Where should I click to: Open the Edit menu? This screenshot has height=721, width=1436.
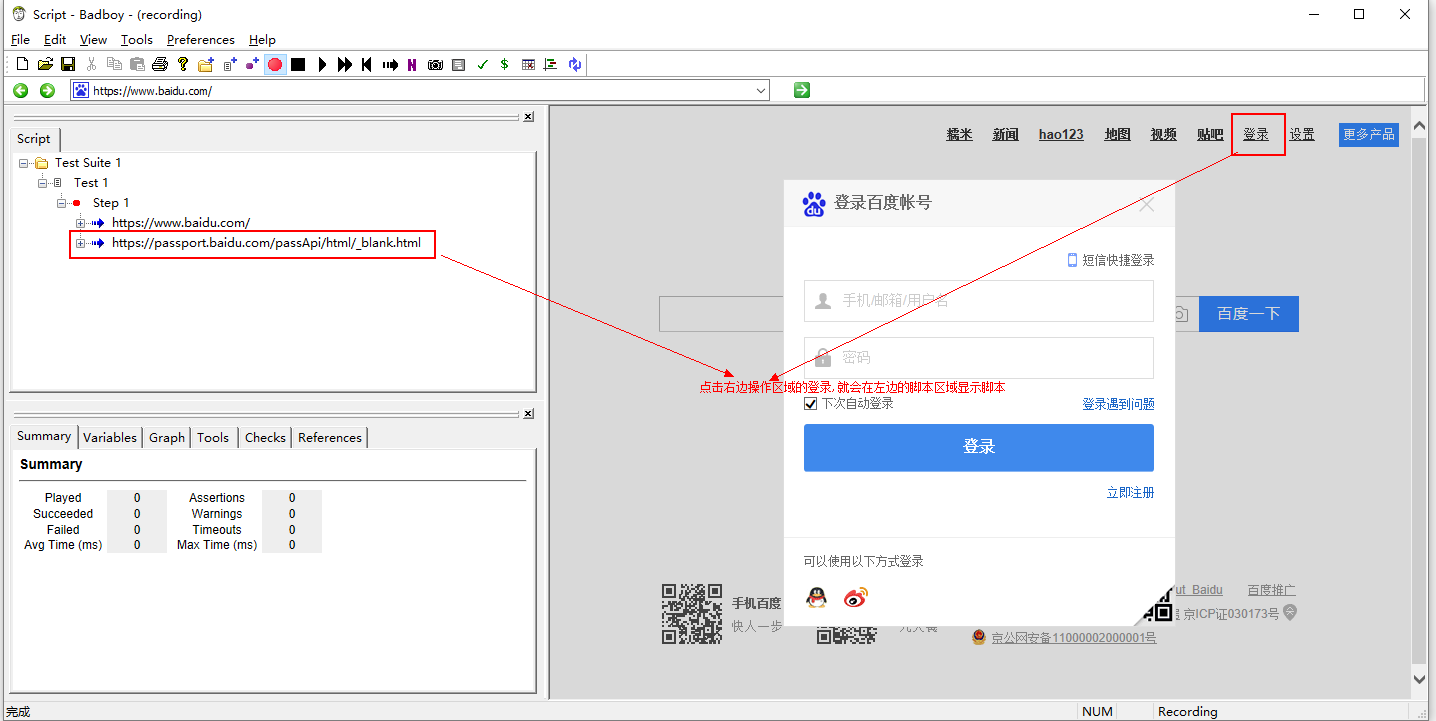pyautogui.click(x=55, y=40)
